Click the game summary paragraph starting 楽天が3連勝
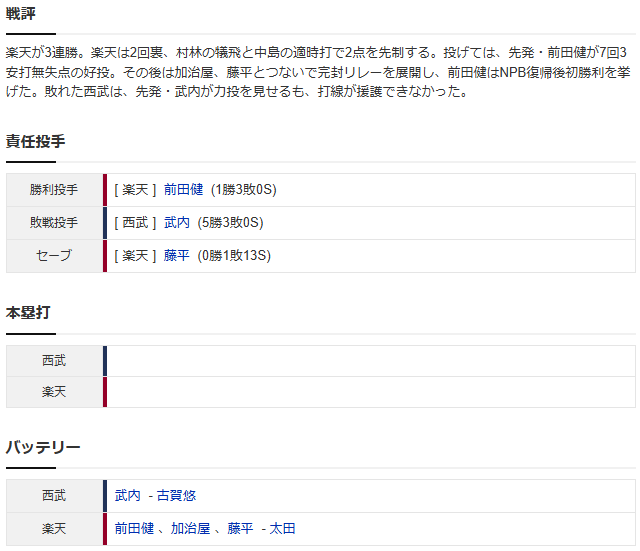The width and height of the screenshot is (640, 551). (318, 72)
